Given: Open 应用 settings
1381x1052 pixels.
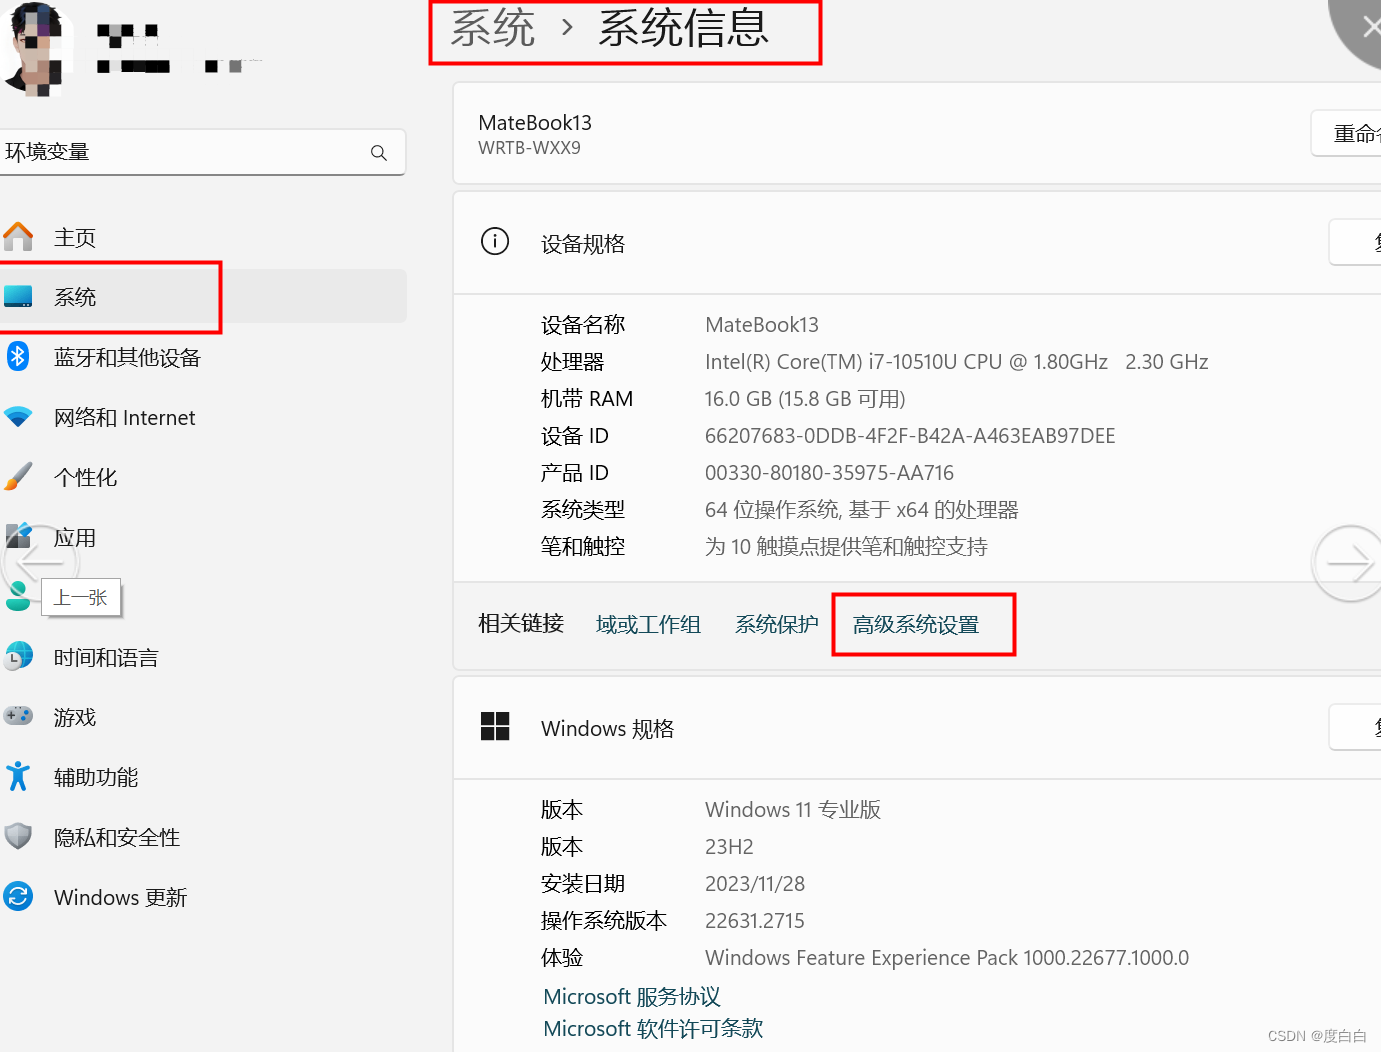Looking at the screenshot, I should click(75, 538).
